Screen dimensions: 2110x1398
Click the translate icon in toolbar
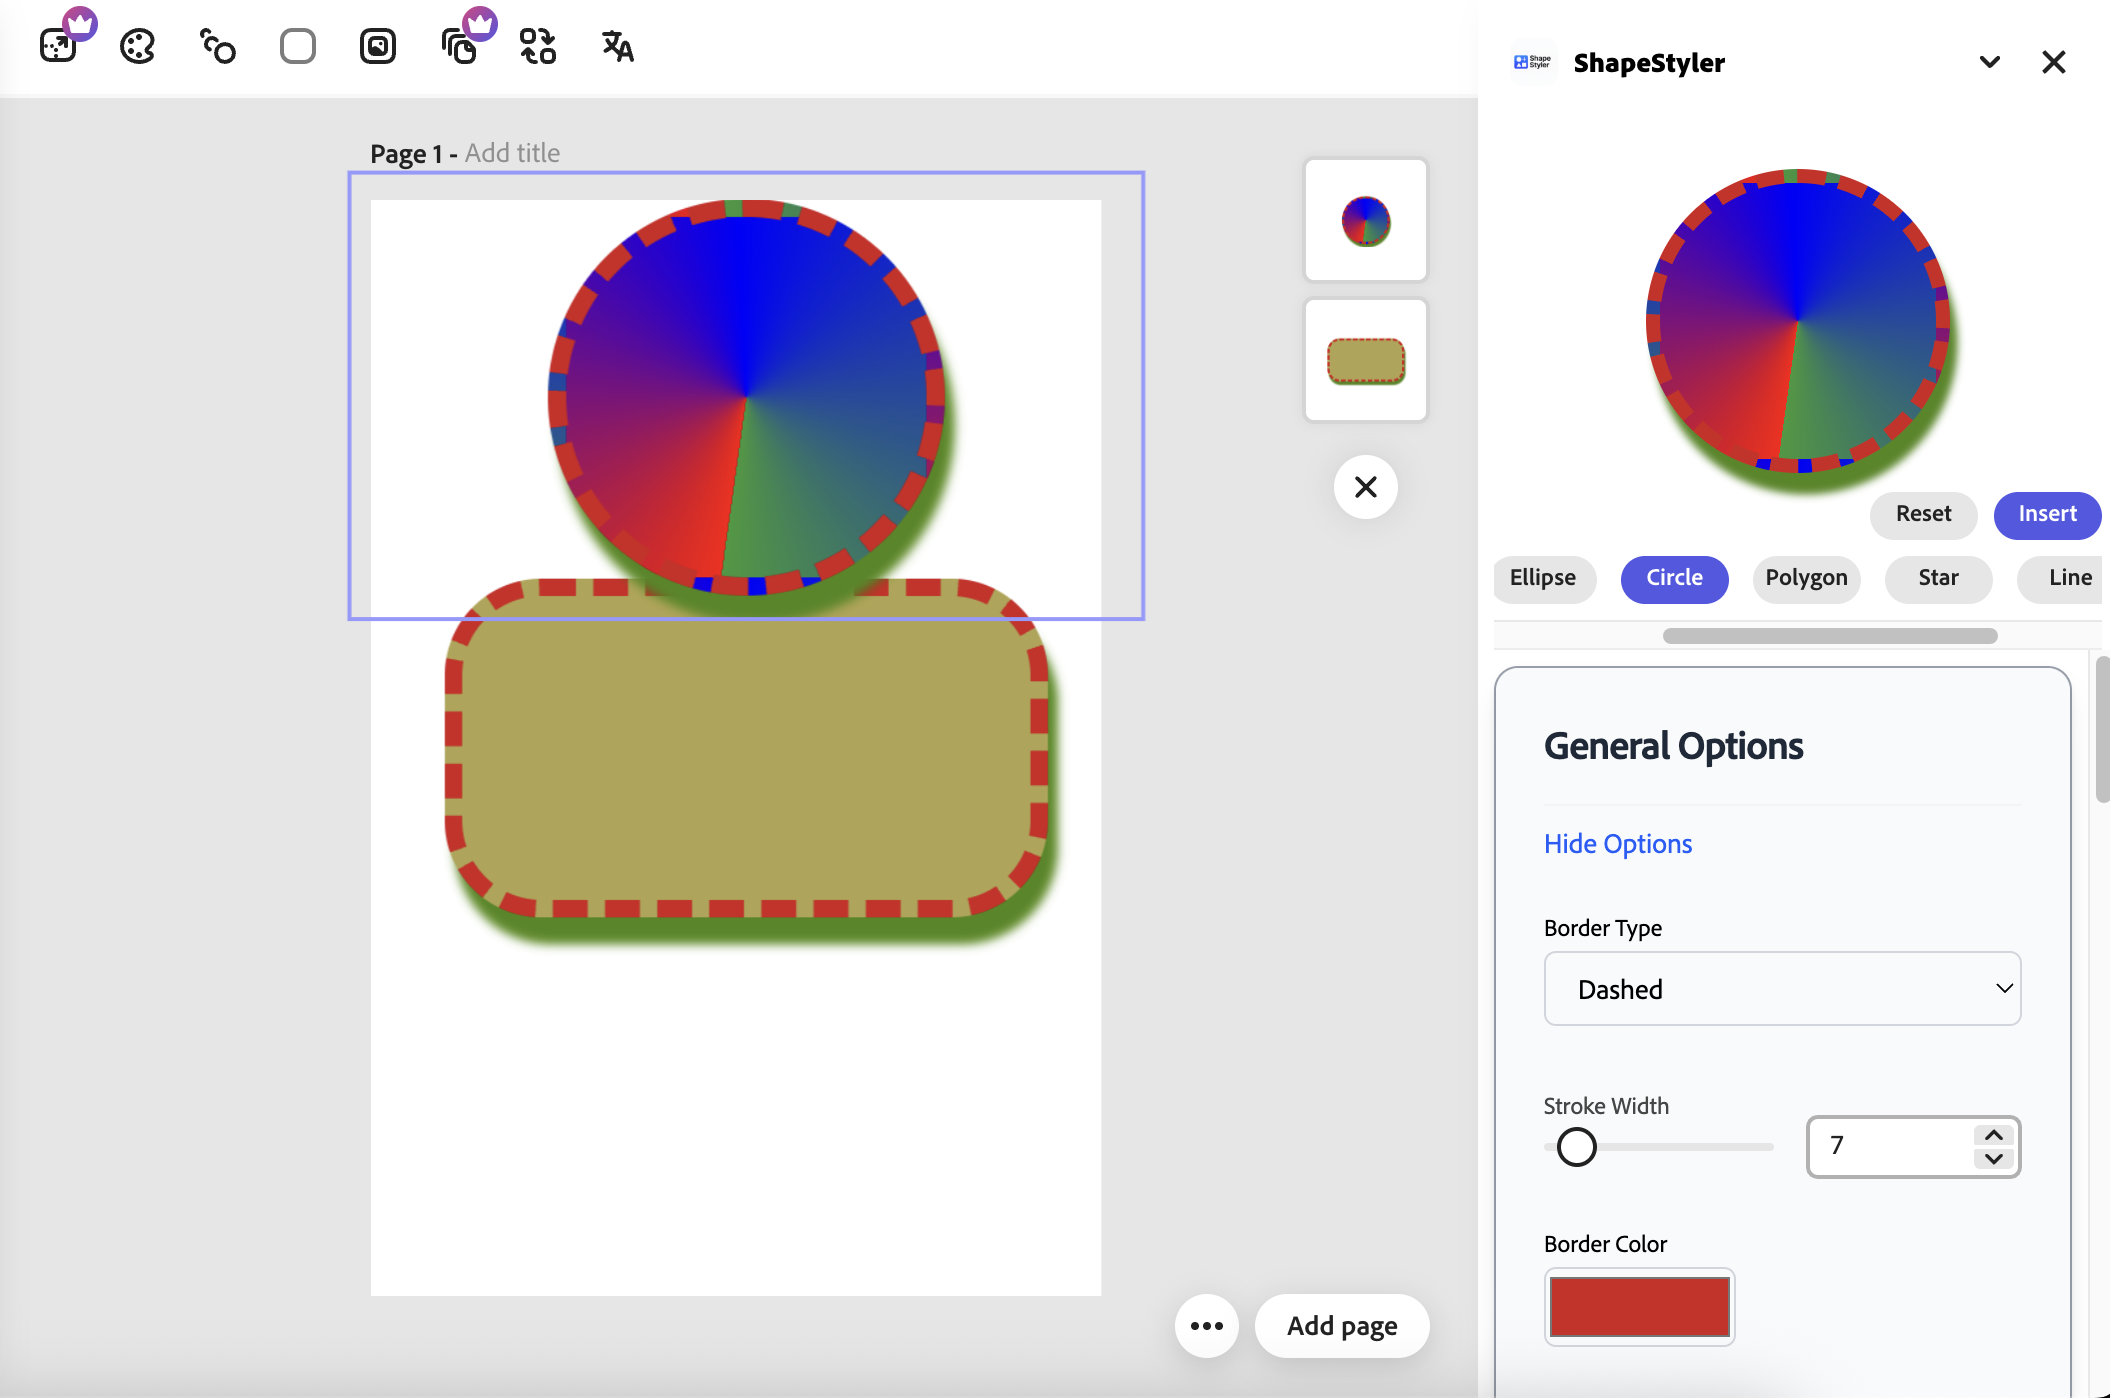click(x=618, y=46)
